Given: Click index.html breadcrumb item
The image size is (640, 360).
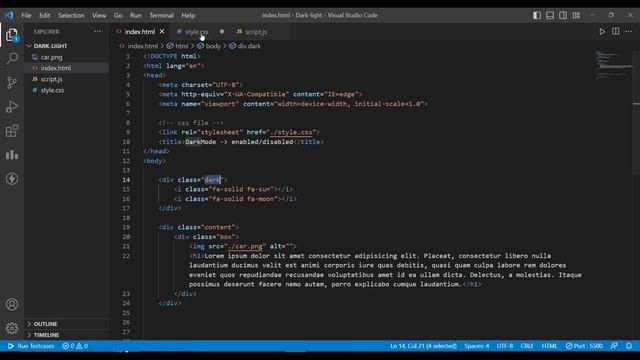Looking at the screenshot, I should pyautogui.click(x=138, y=46).
